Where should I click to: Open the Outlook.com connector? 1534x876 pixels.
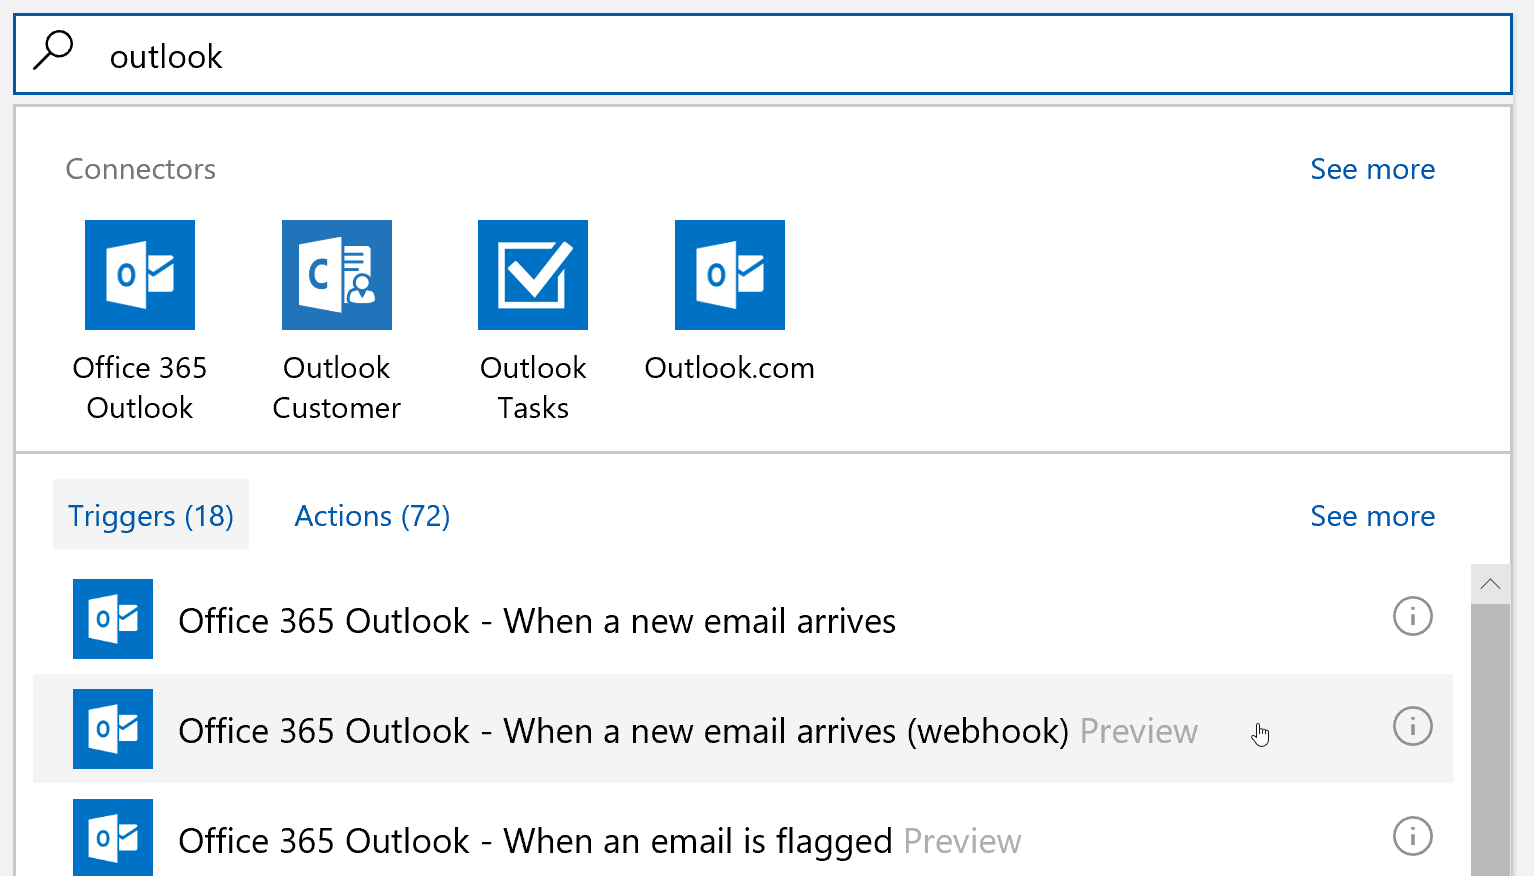point(729,274)
